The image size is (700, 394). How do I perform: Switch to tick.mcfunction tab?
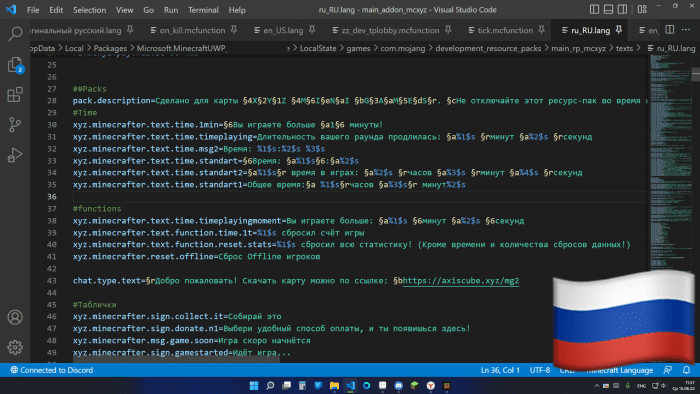pos(505,30)
